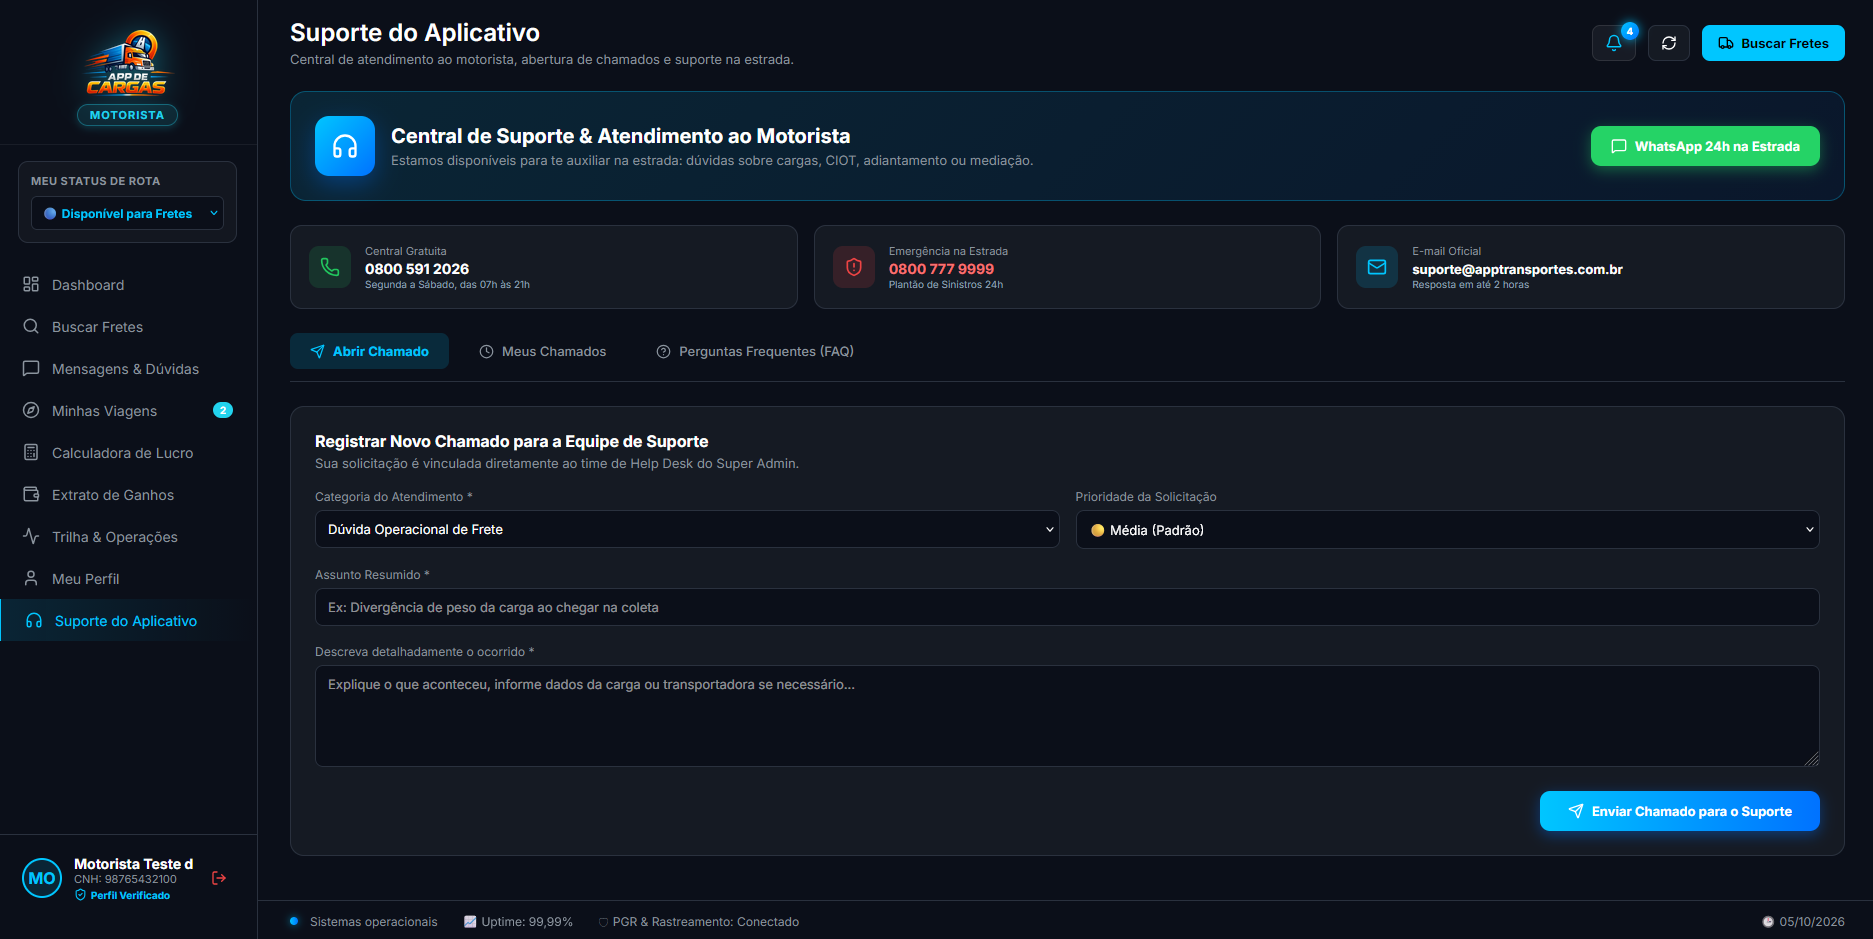
Task: Click the logout icon beside Motorista Teste
Action: pyautogui.click(x=219, y=878)
